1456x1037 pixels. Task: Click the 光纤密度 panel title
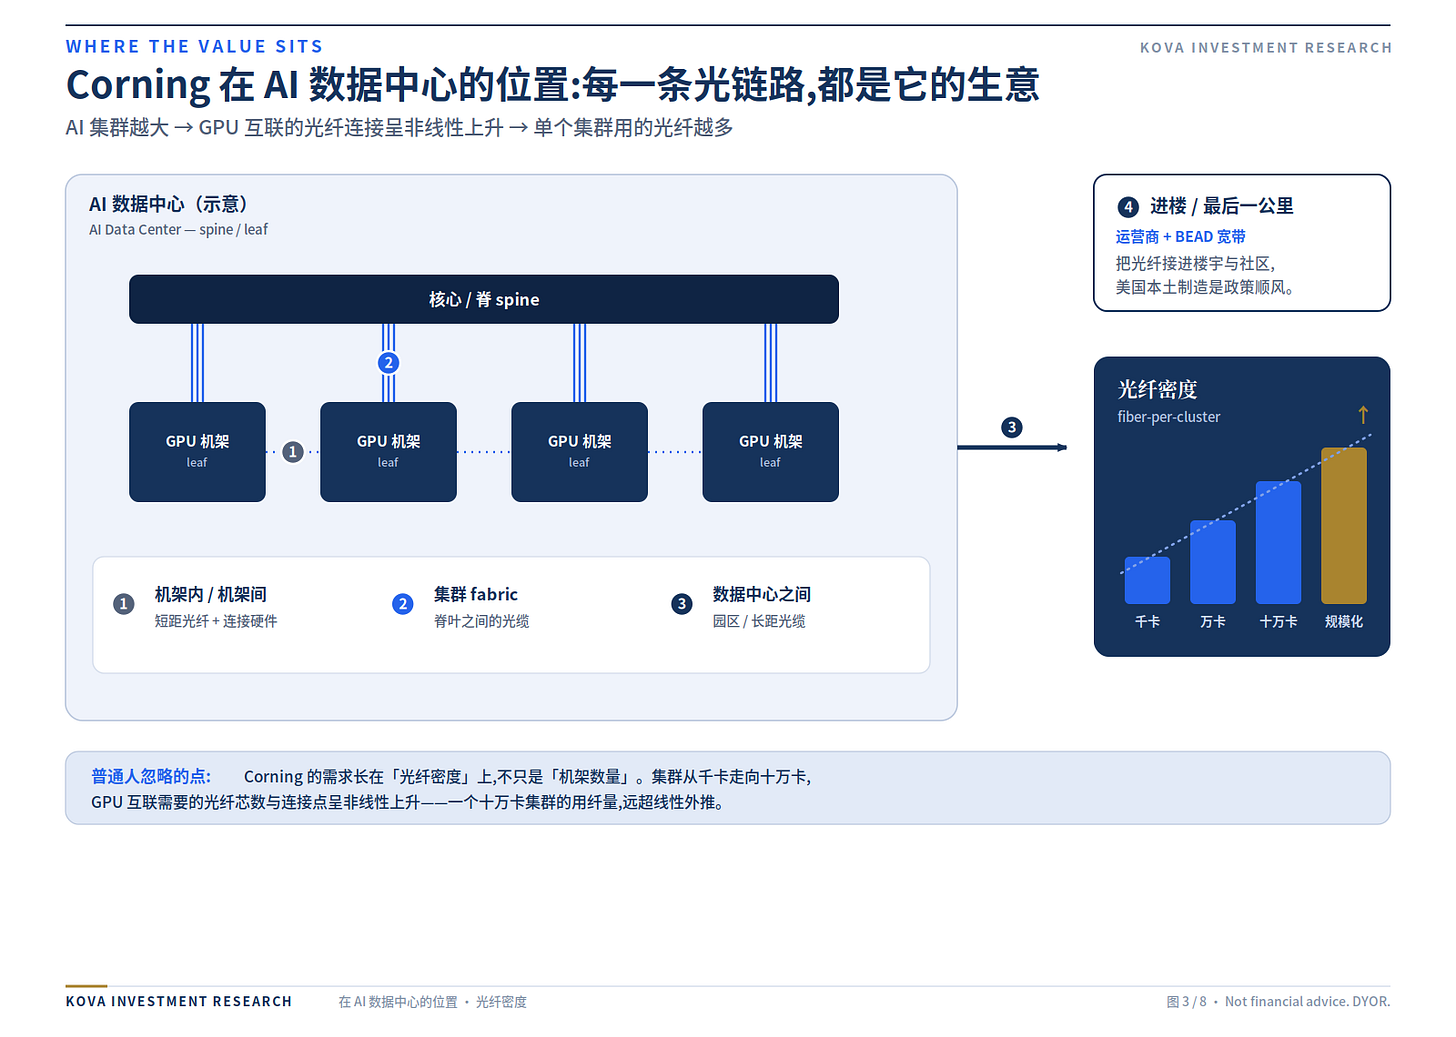[1157, 389]
